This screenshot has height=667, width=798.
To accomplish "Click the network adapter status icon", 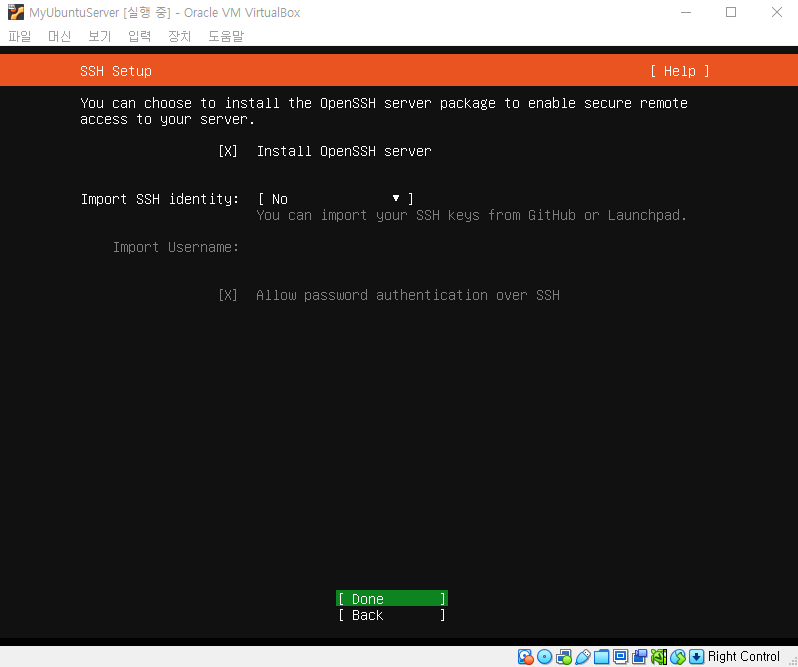I will pyautogui.click(x=564, y=657).
